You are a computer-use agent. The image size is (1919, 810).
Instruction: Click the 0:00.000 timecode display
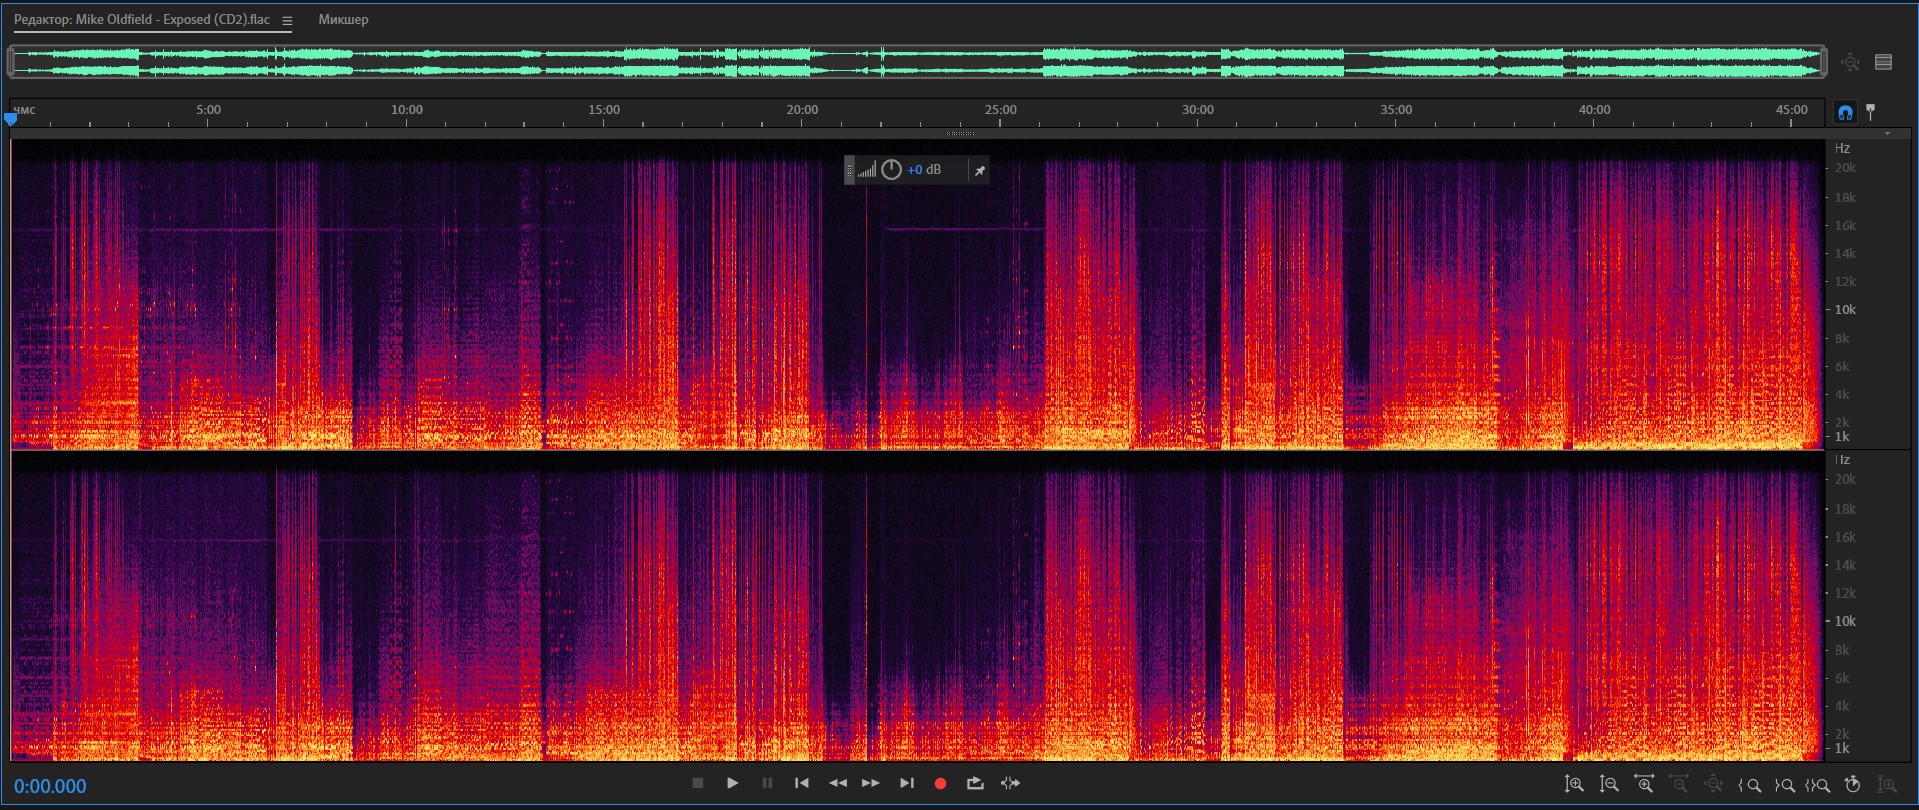click(50, 786)
